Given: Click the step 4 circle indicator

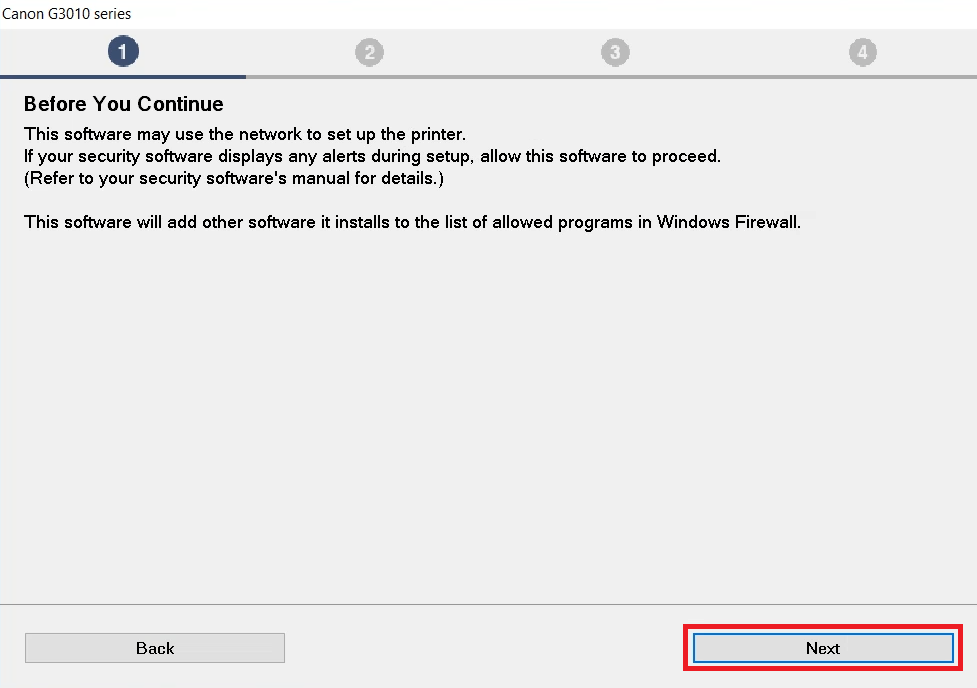Looking at the screenshot, I should (x=862, y=52).
